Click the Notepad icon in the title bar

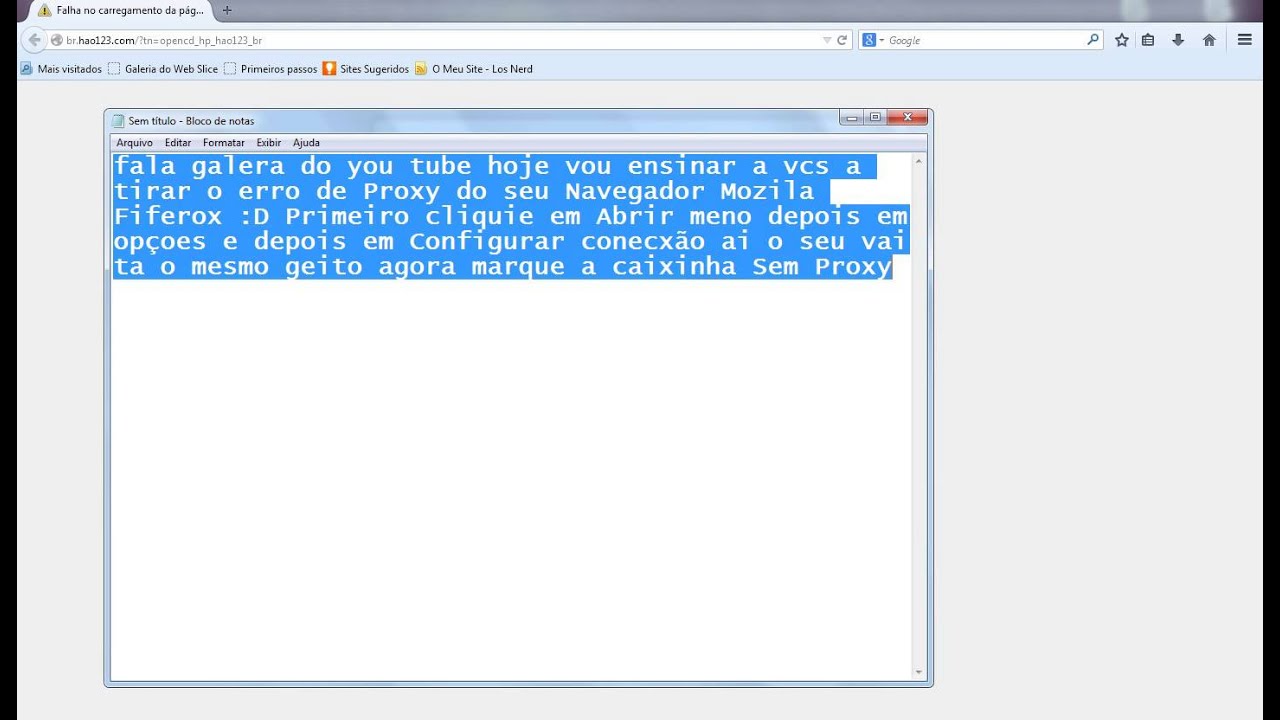click(118, 121)
